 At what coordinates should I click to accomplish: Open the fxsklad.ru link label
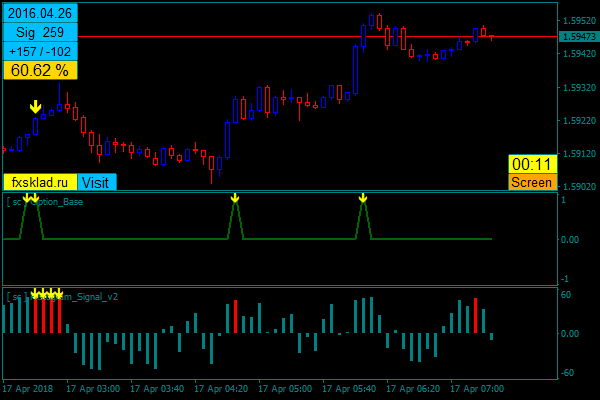click(x=40, y=182)
